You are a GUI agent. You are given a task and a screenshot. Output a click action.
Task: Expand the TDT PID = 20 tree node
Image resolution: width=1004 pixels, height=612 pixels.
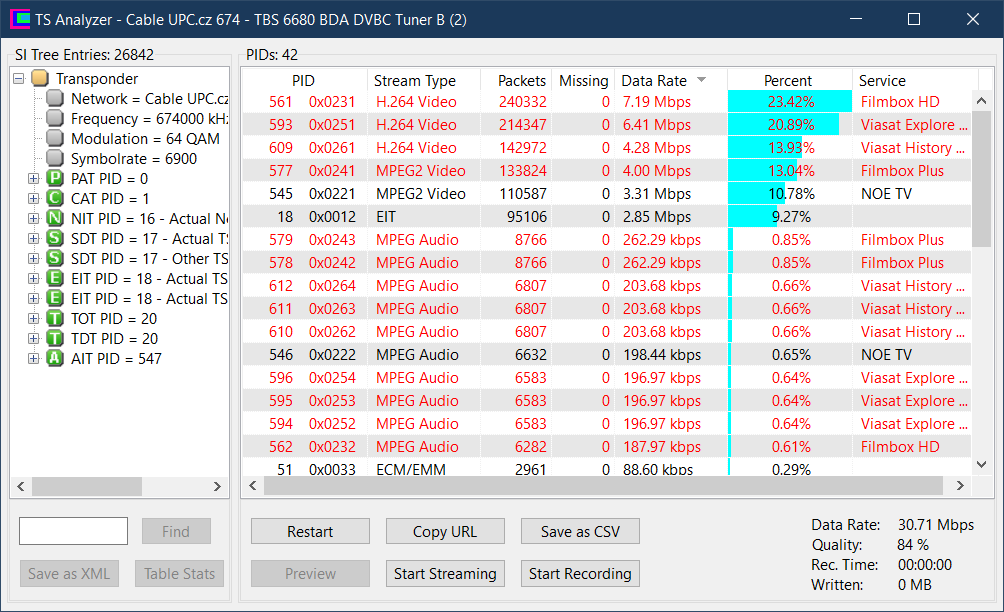pyautogui.click(x=33, y=339)
